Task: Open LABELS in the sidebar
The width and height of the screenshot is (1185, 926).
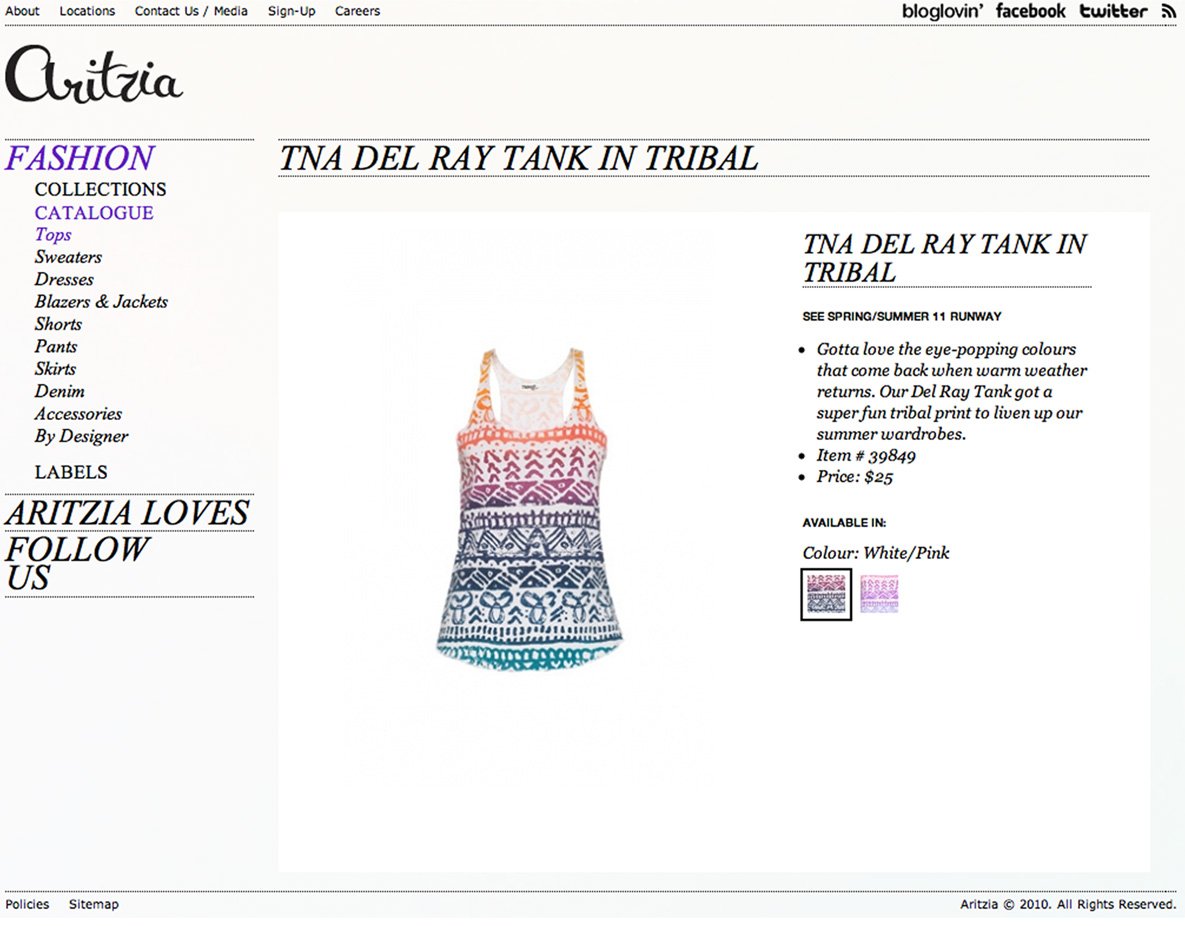Action: [x=71, y=472]
